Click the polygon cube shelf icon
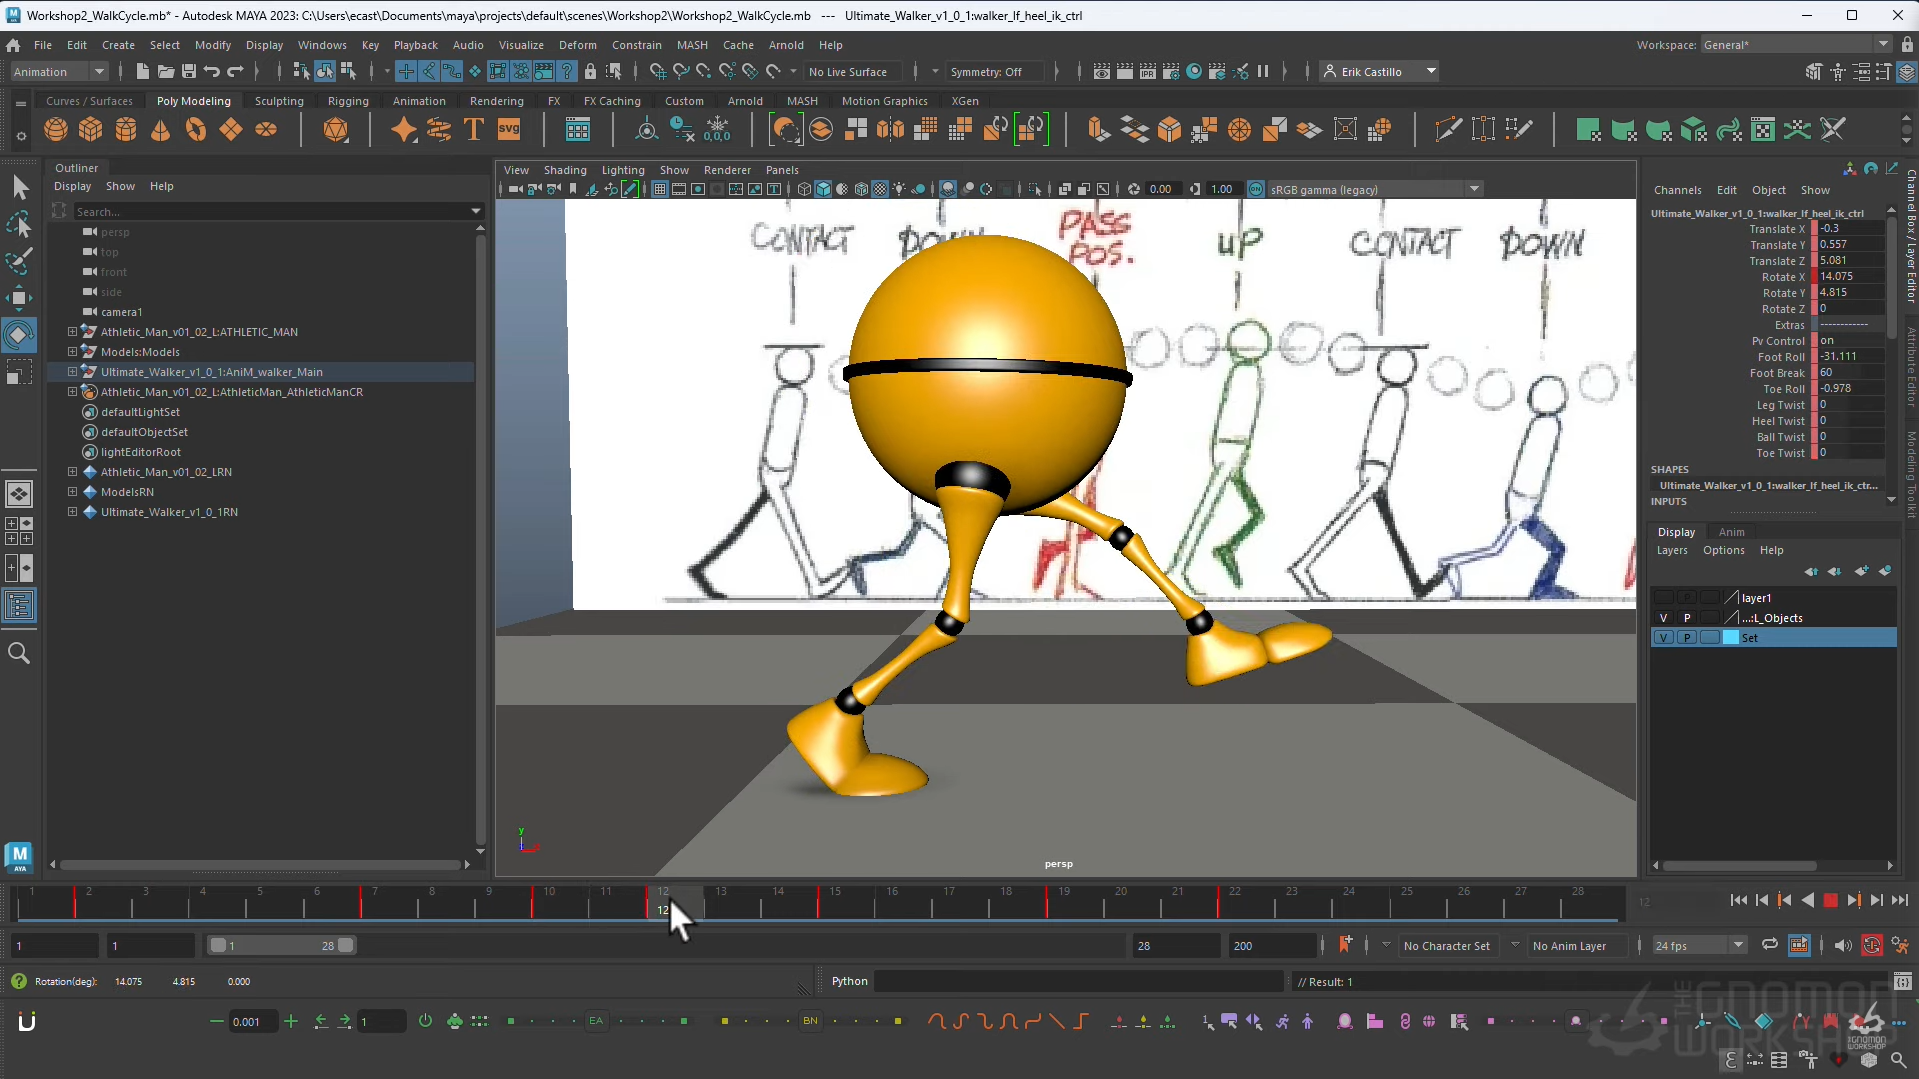 91,130
